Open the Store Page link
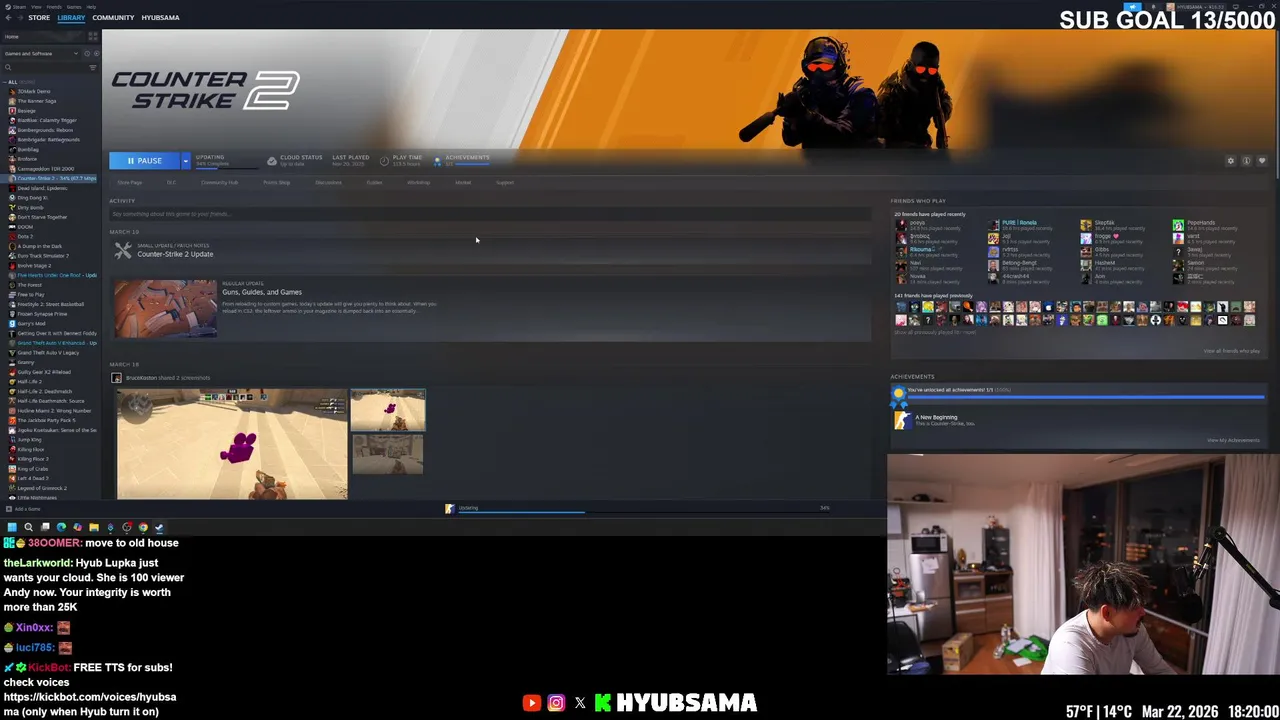 [x=130, y=183]
